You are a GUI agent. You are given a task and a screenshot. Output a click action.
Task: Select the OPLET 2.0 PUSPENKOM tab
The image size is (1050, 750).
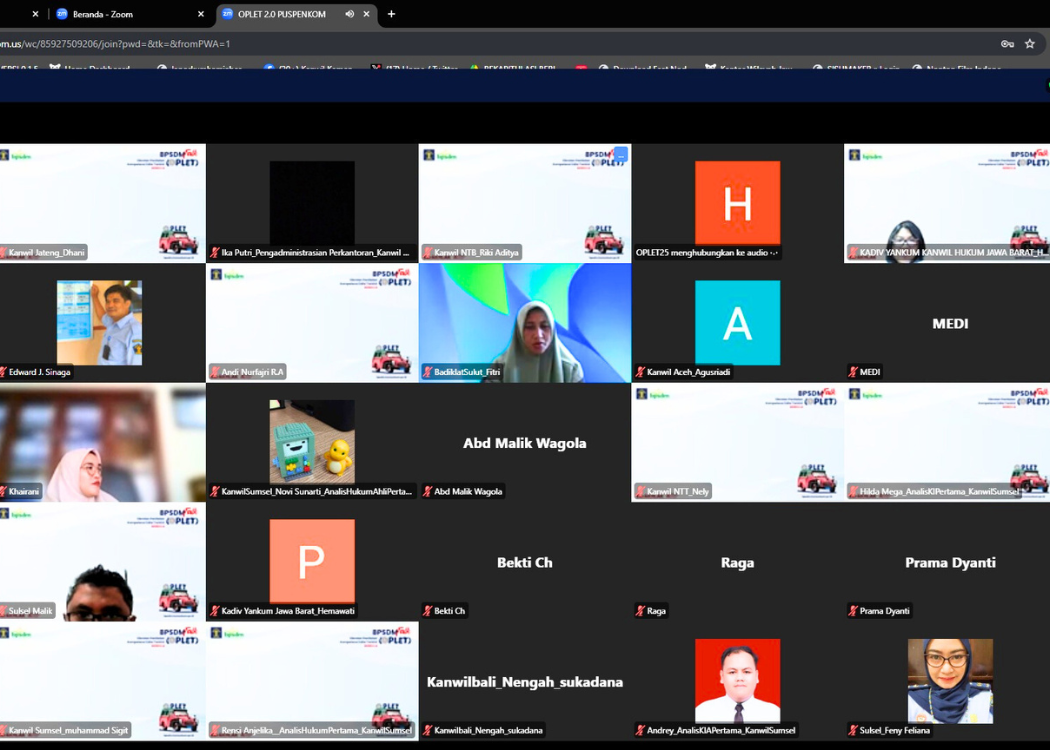tap(280, 14)
